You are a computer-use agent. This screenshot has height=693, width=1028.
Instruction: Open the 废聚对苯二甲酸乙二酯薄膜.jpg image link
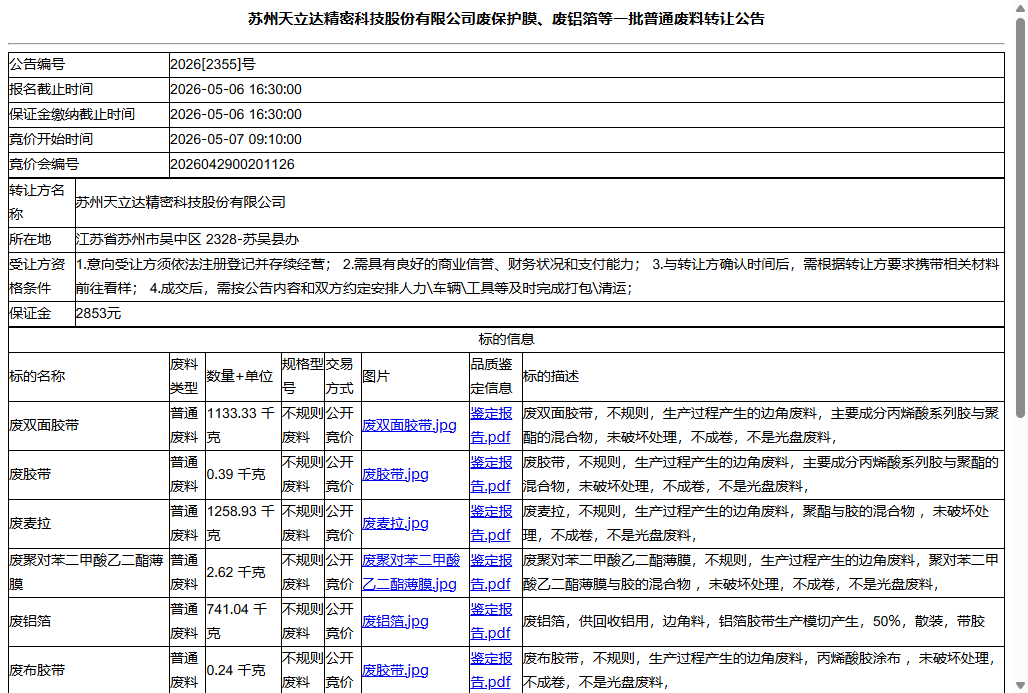click(411, 572)
